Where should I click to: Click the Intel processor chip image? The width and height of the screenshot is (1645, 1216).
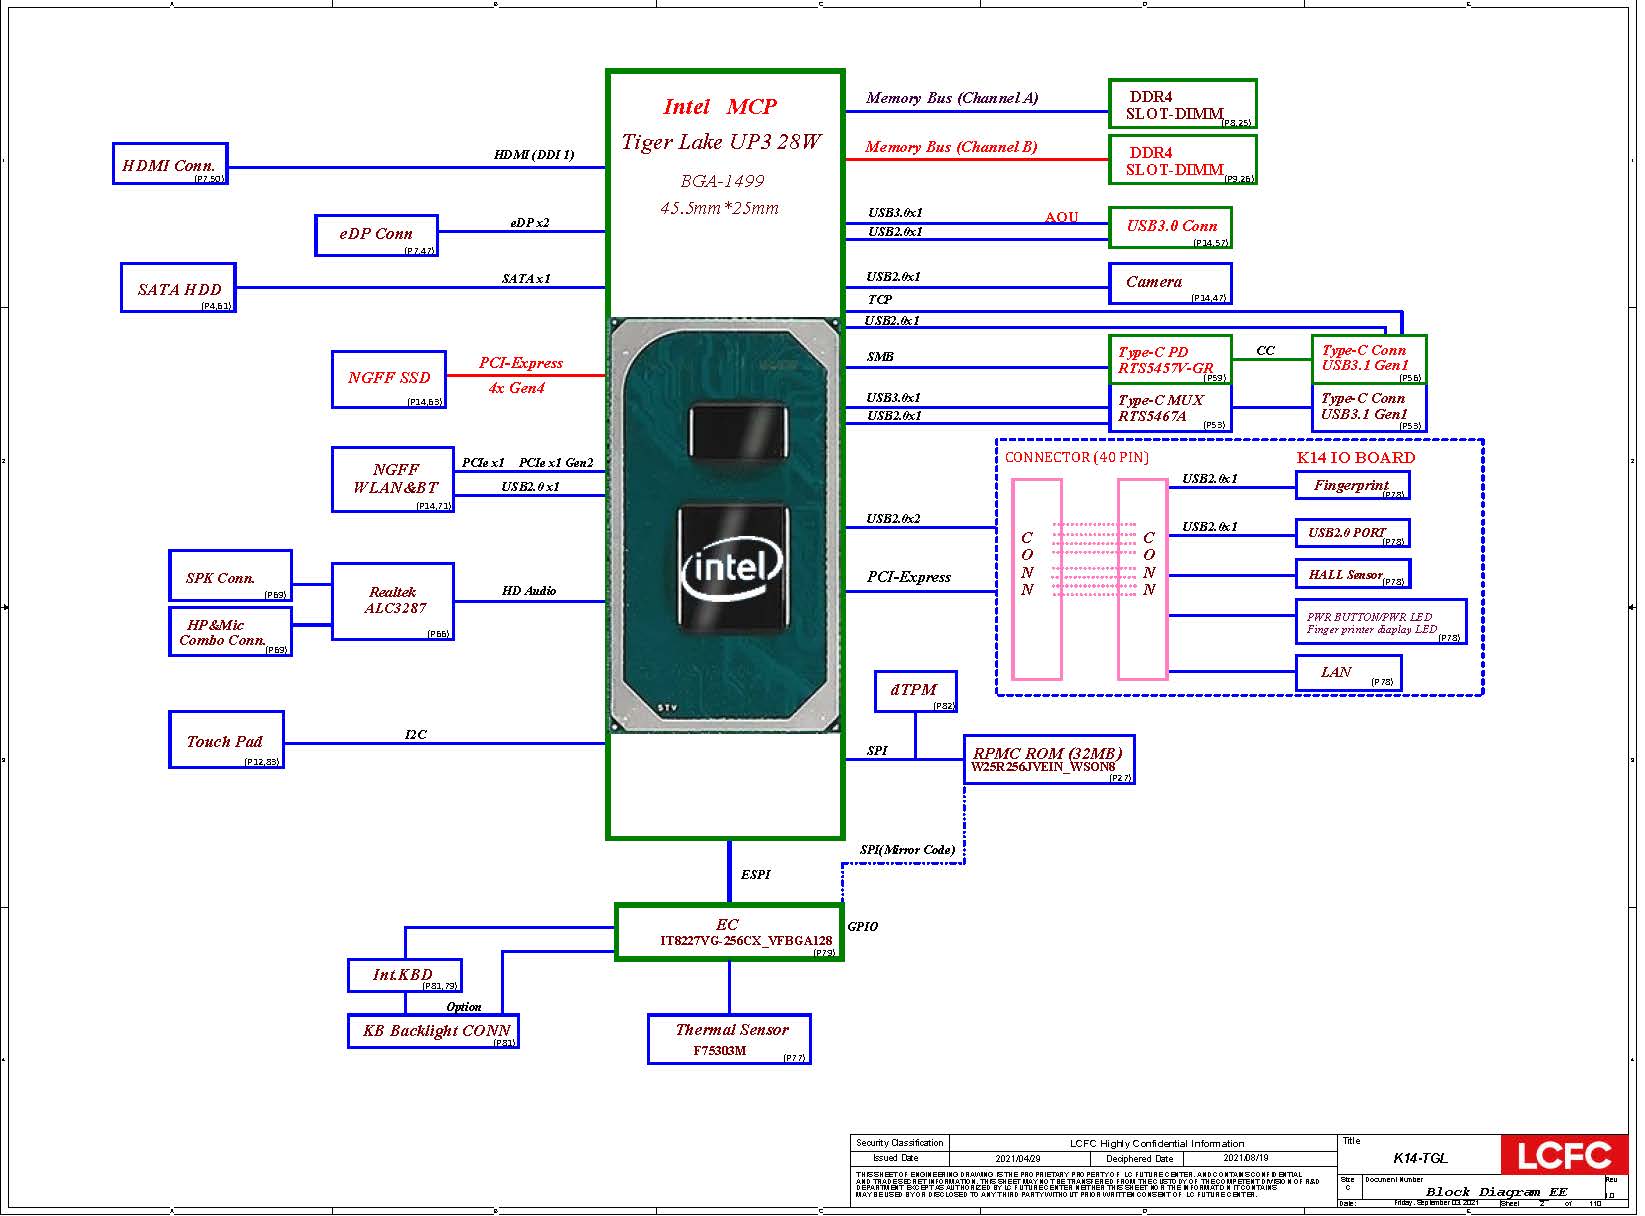[x=726, y=525]
